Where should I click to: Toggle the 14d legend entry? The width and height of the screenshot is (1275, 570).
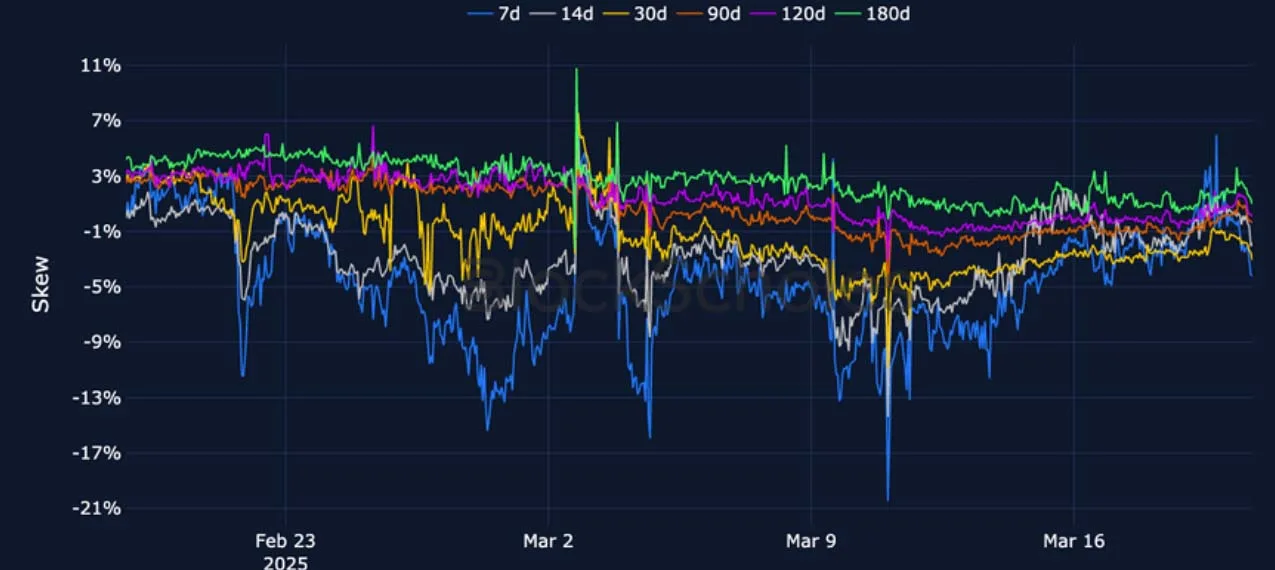point(564,14)
